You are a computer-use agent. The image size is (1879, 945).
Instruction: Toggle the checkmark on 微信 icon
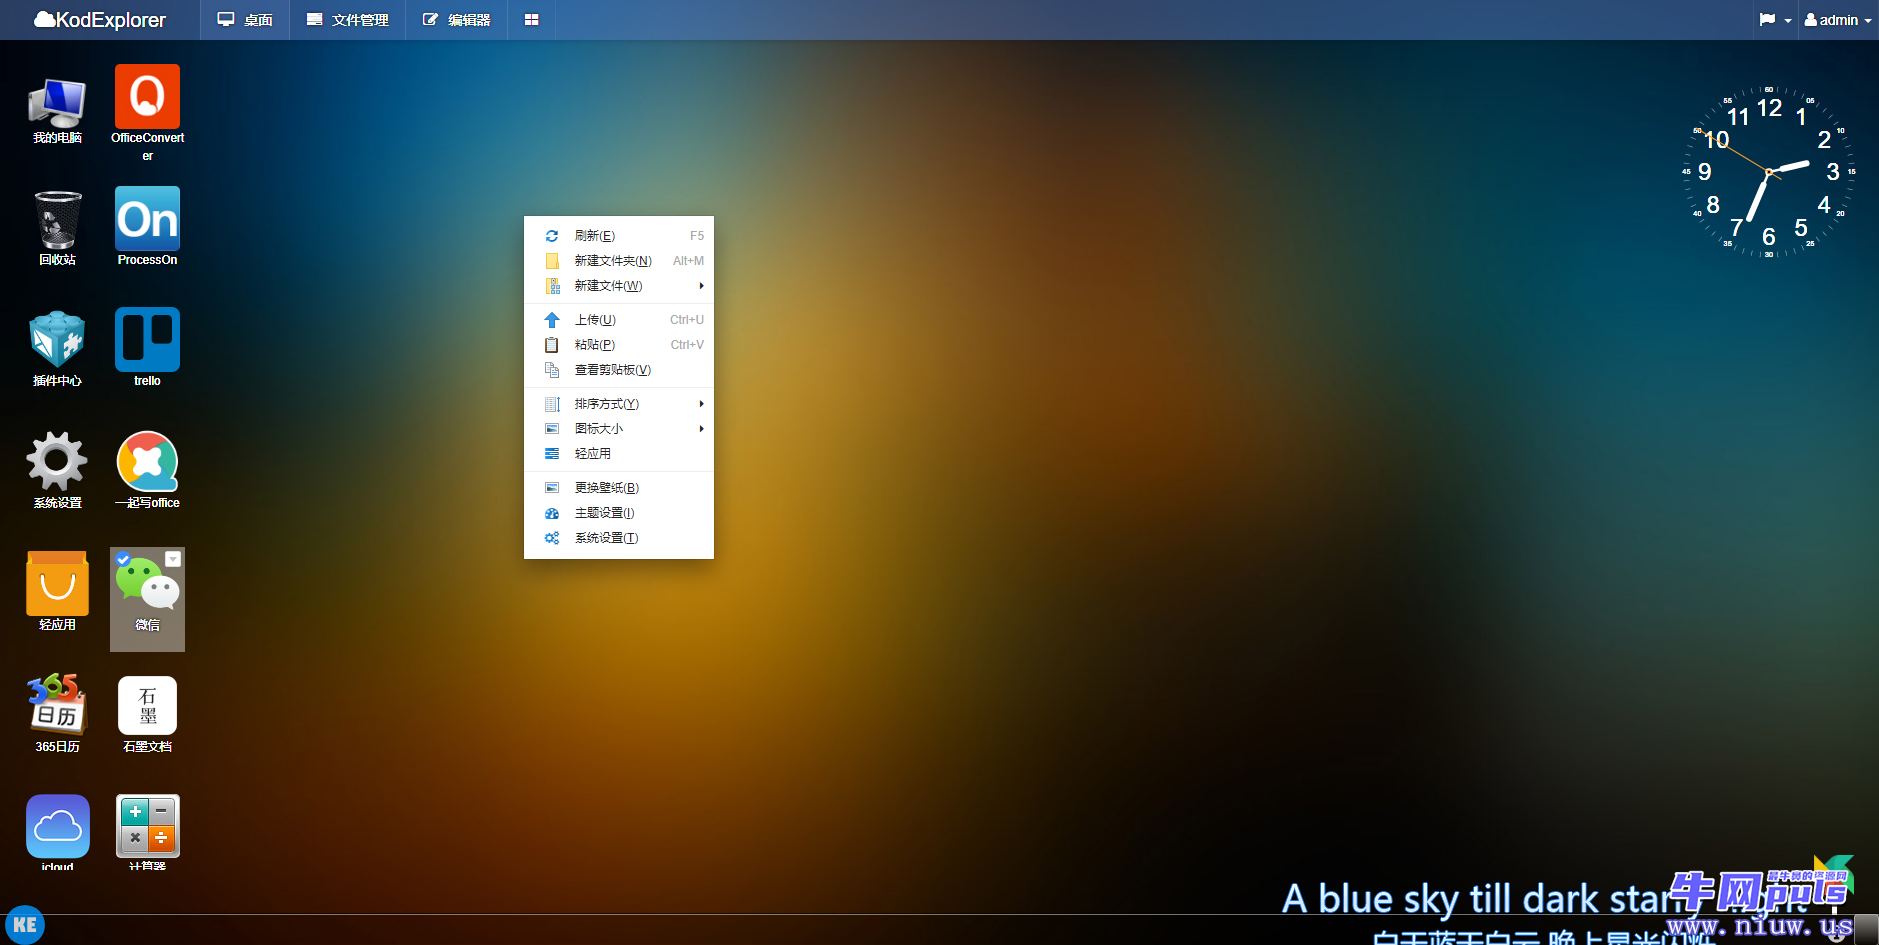[123, 559]
